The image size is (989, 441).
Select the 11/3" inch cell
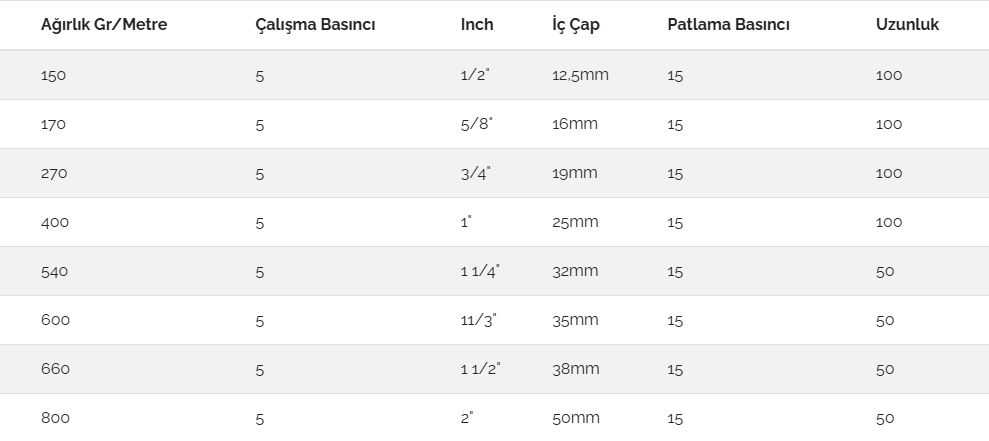pyautogui.click(x=478, y=320)
